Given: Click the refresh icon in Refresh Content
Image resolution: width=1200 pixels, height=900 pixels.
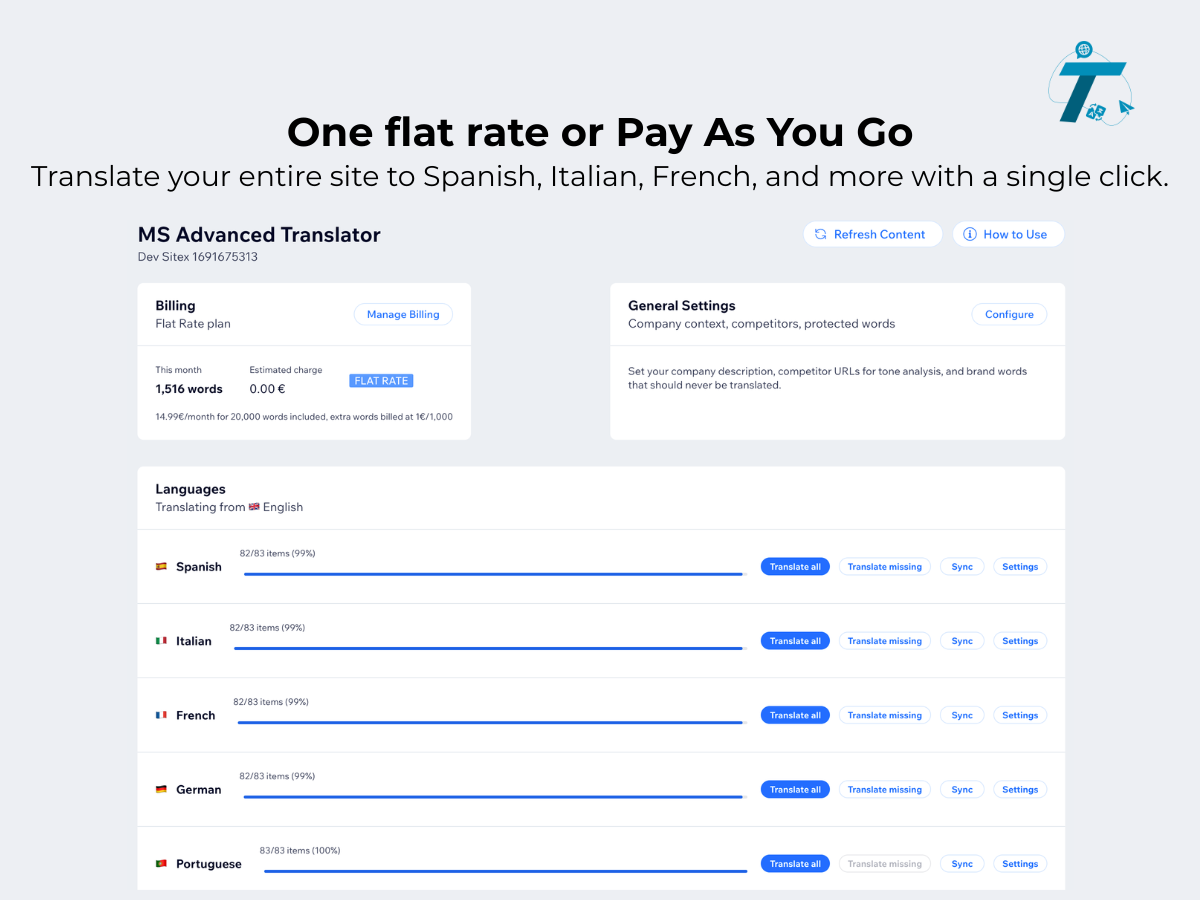Looking at the screenshot, I should (820, 234).
